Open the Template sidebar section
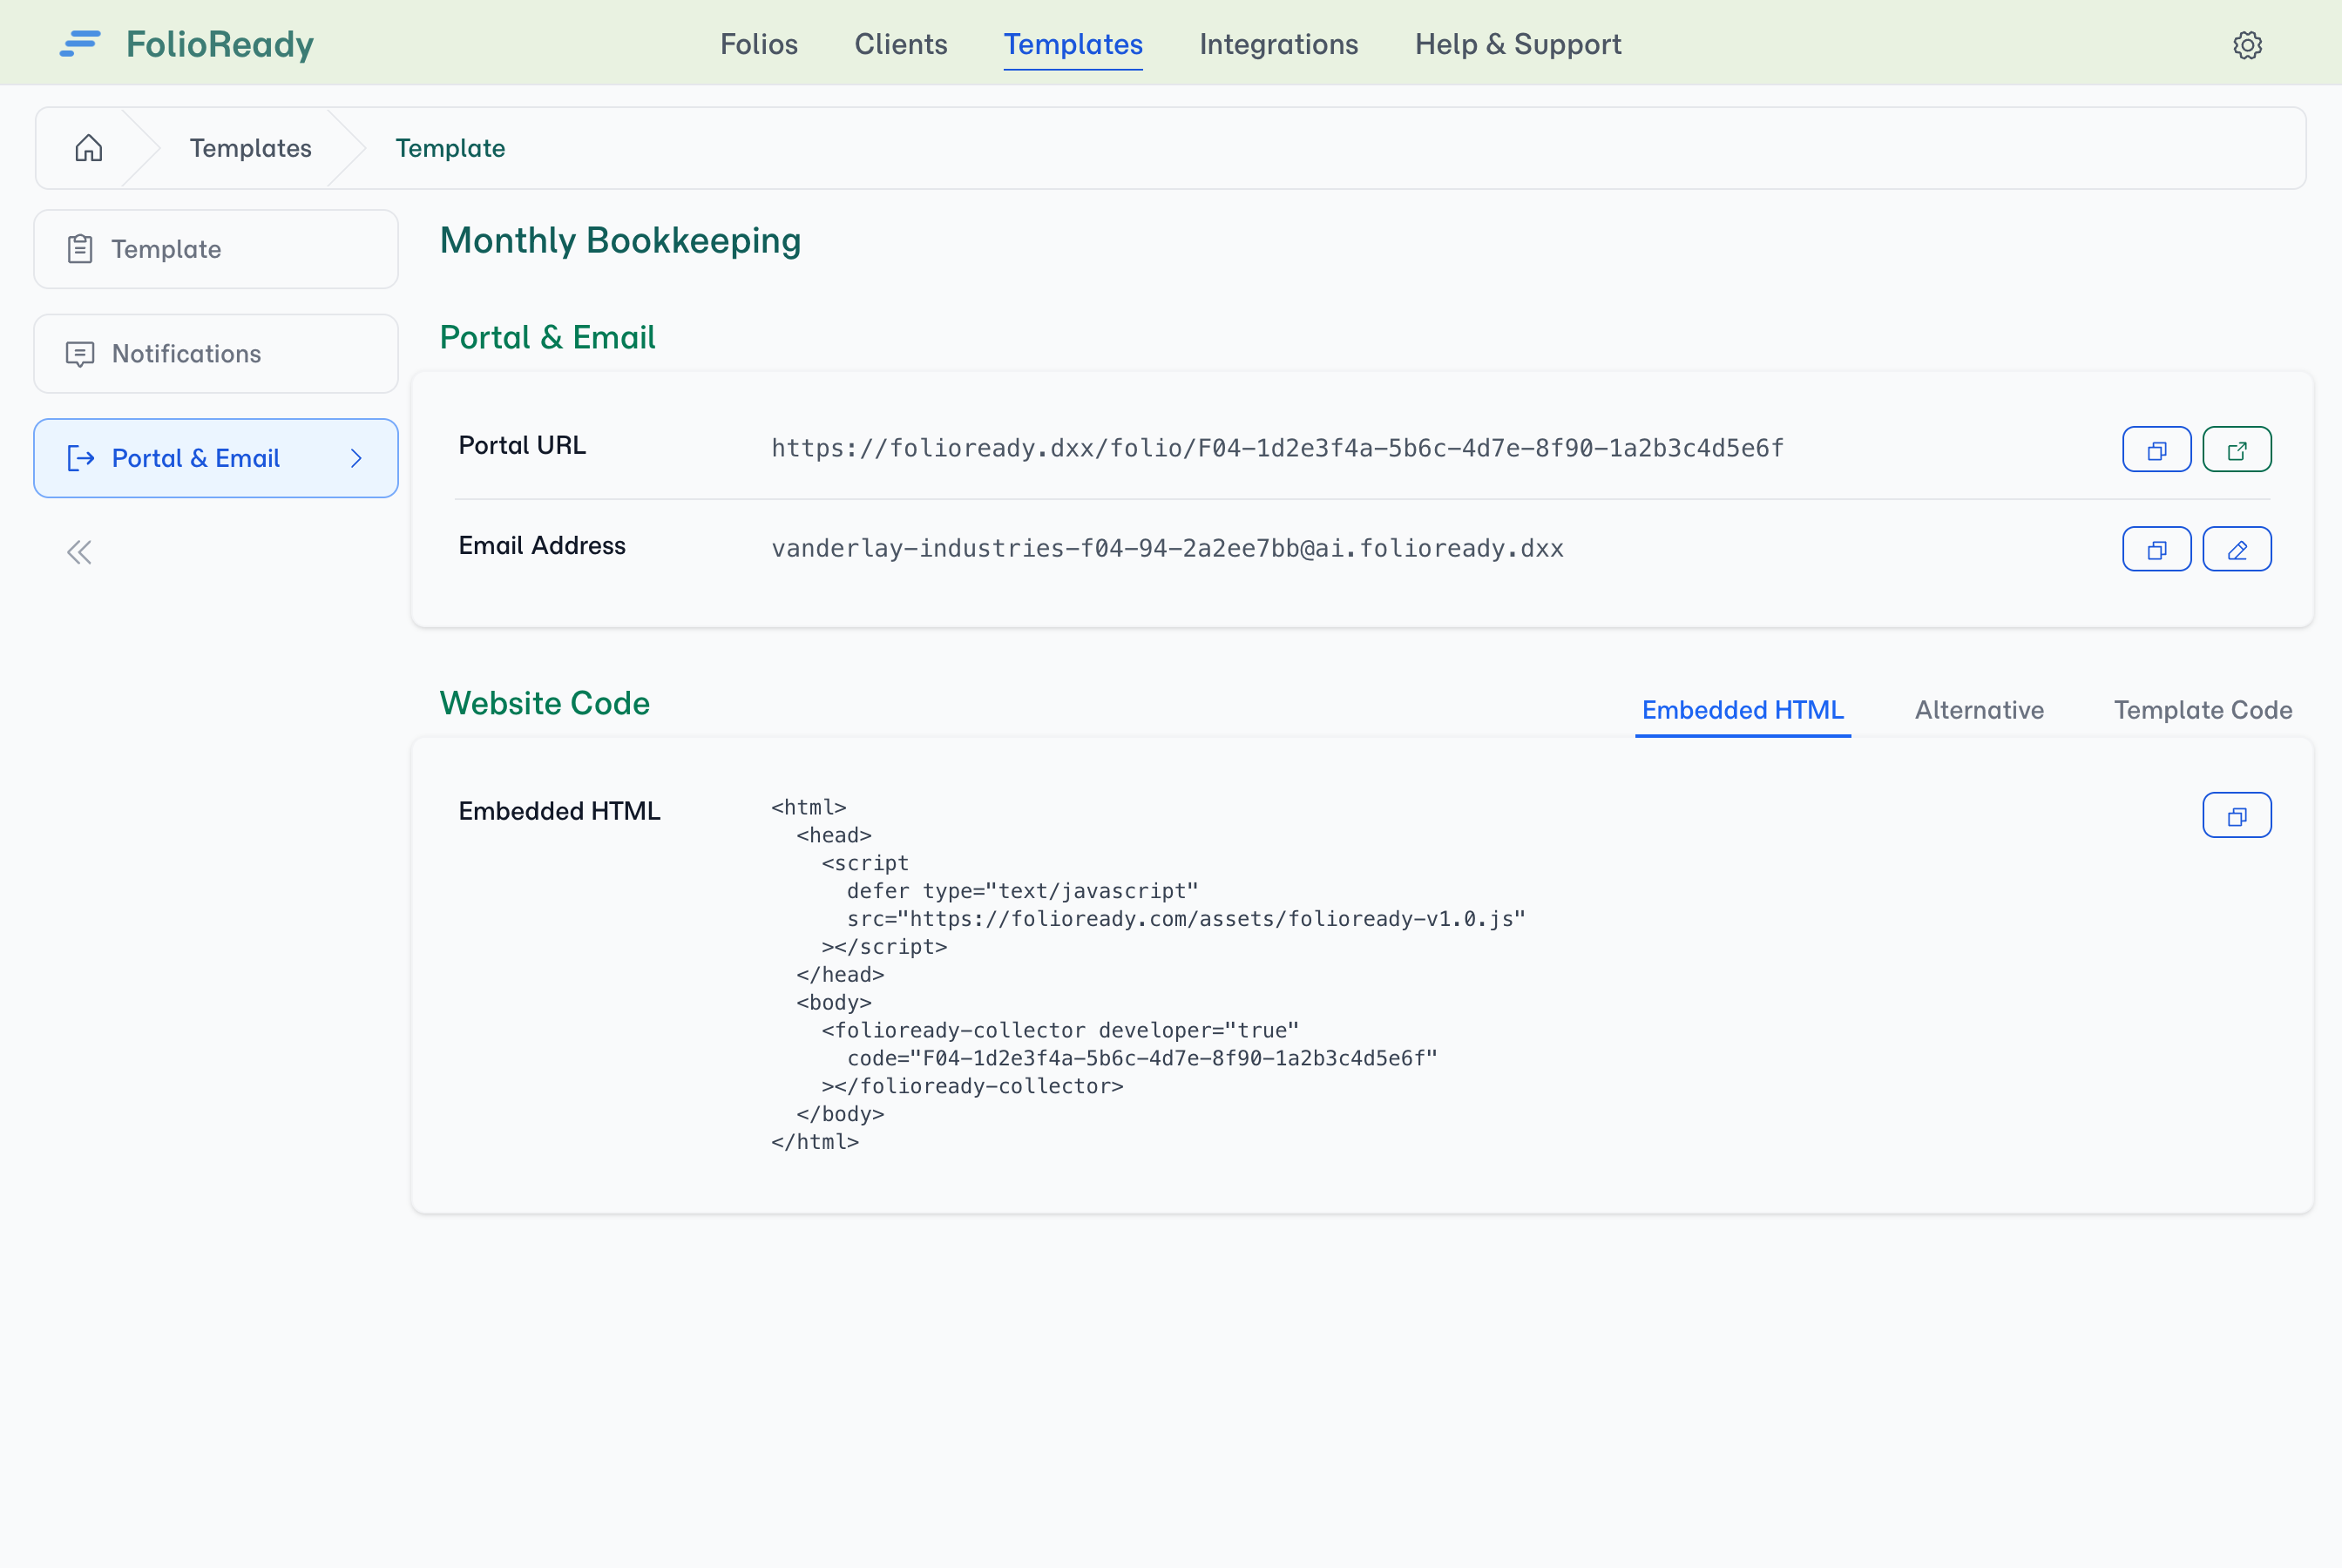2342x1568 pixels. 216,249
